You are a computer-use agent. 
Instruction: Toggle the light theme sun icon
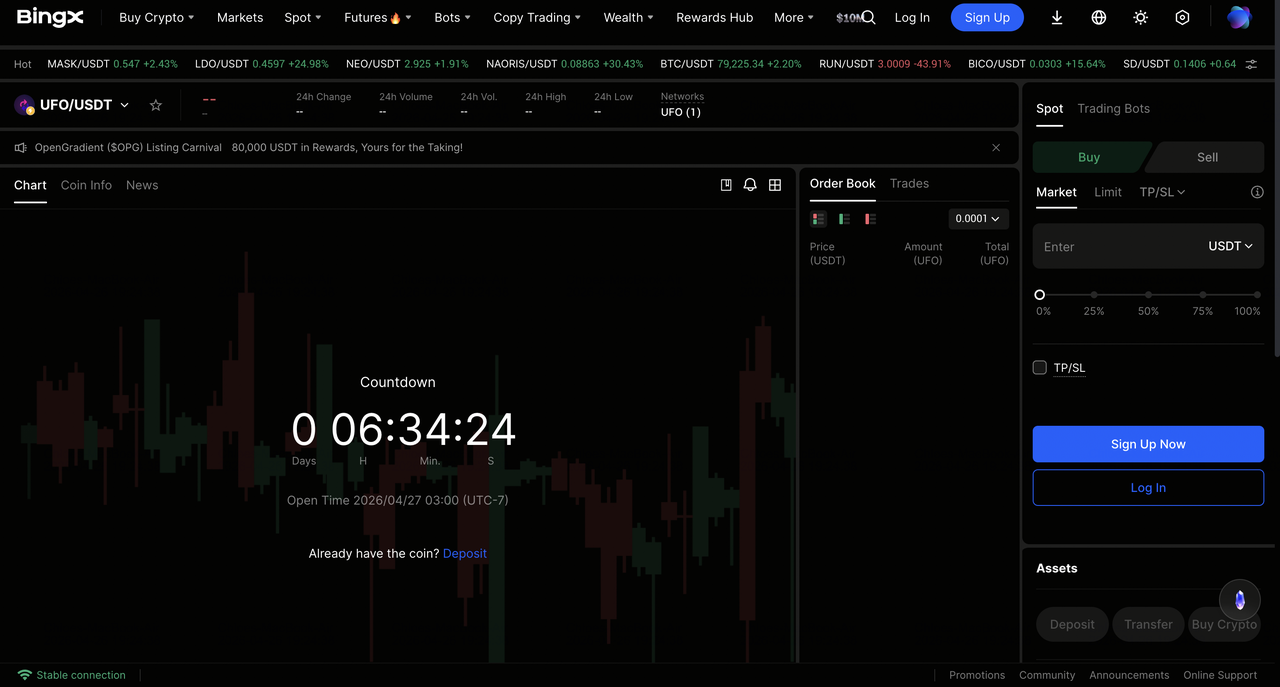tap(1141, 18)
